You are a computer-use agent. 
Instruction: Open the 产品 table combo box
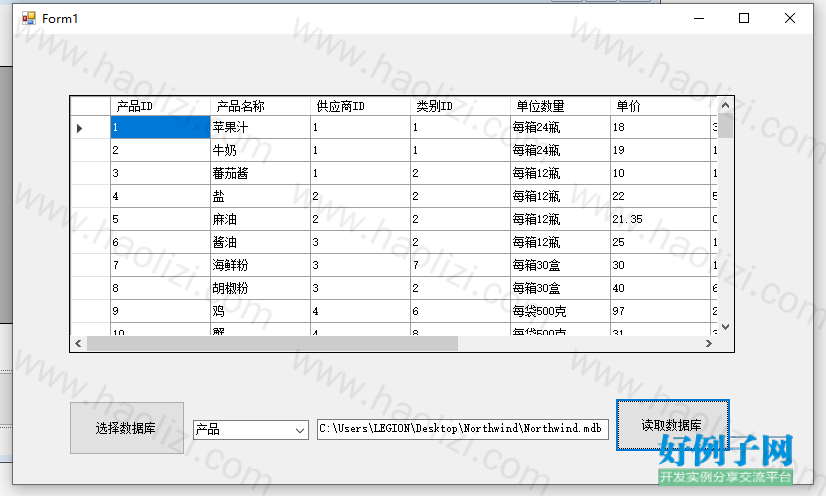click(251, 430)
